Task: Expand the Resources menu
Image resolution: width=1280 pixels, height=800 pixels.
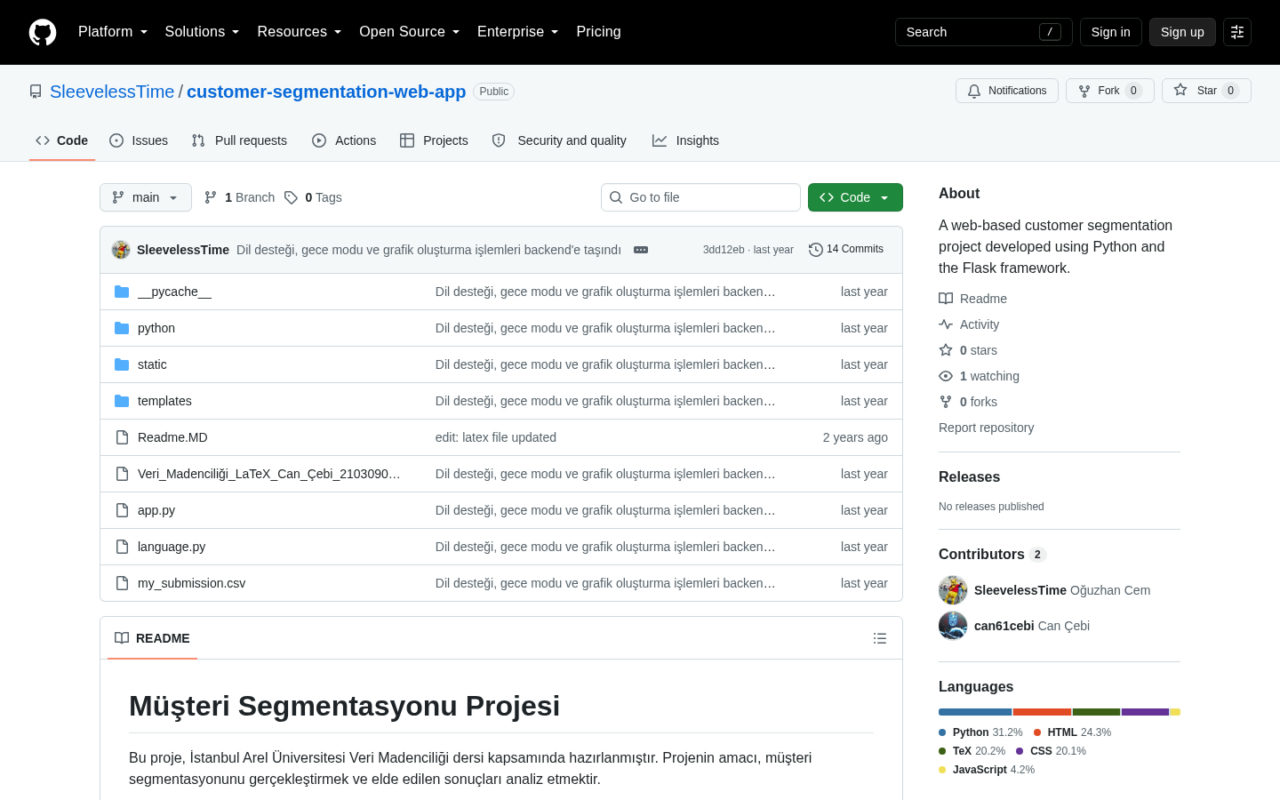Action: coord(299,32)
